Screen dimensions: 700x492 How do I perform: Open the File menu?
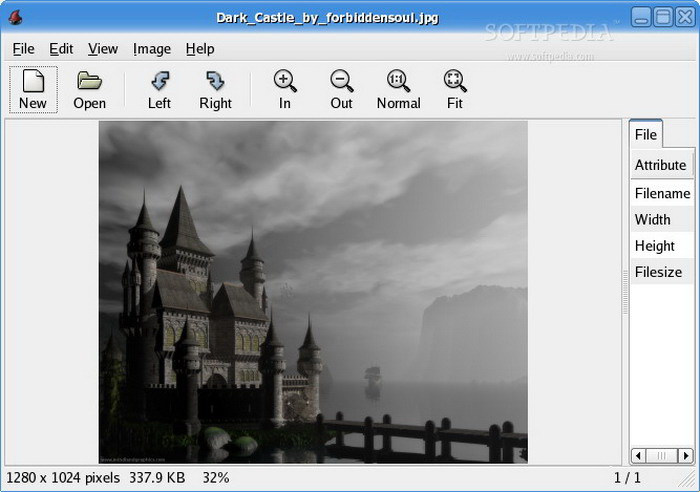pyautogui.click(x=23, y=49)
